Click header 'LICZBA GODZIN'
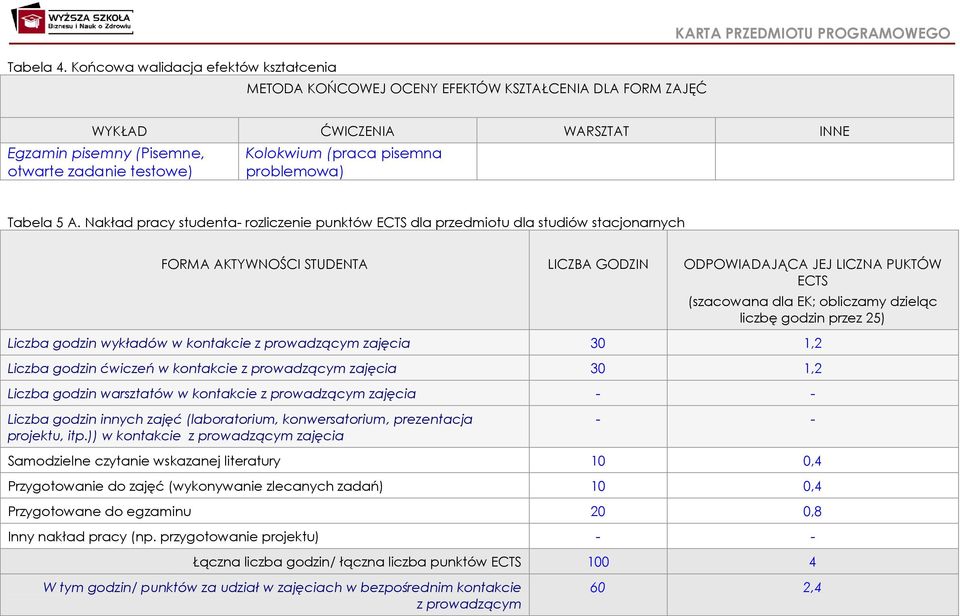This screenshot has width=960, height=616. pos(598,264)
